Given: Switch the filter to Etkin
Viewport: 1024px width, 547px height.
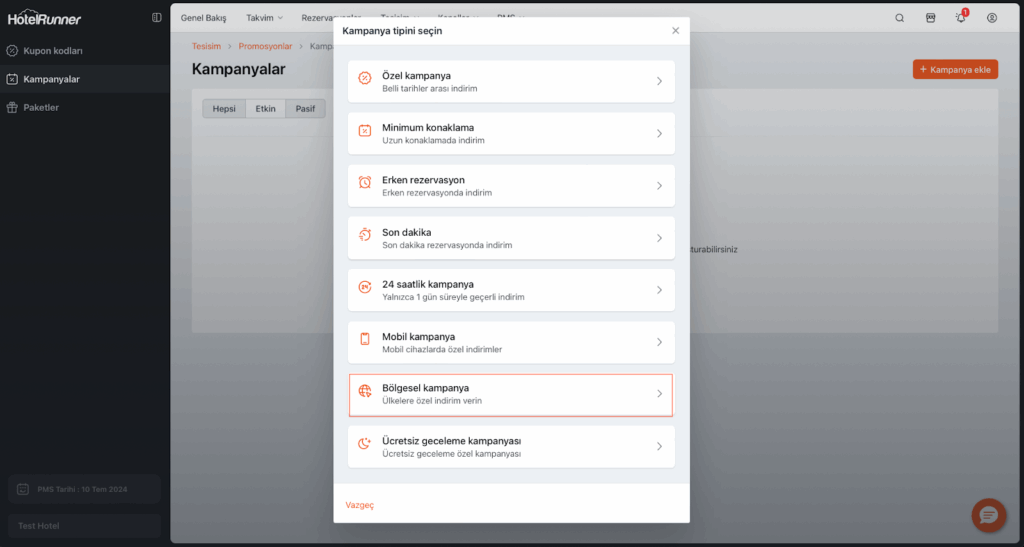Looking at the screenshot, I should [265, 109].
